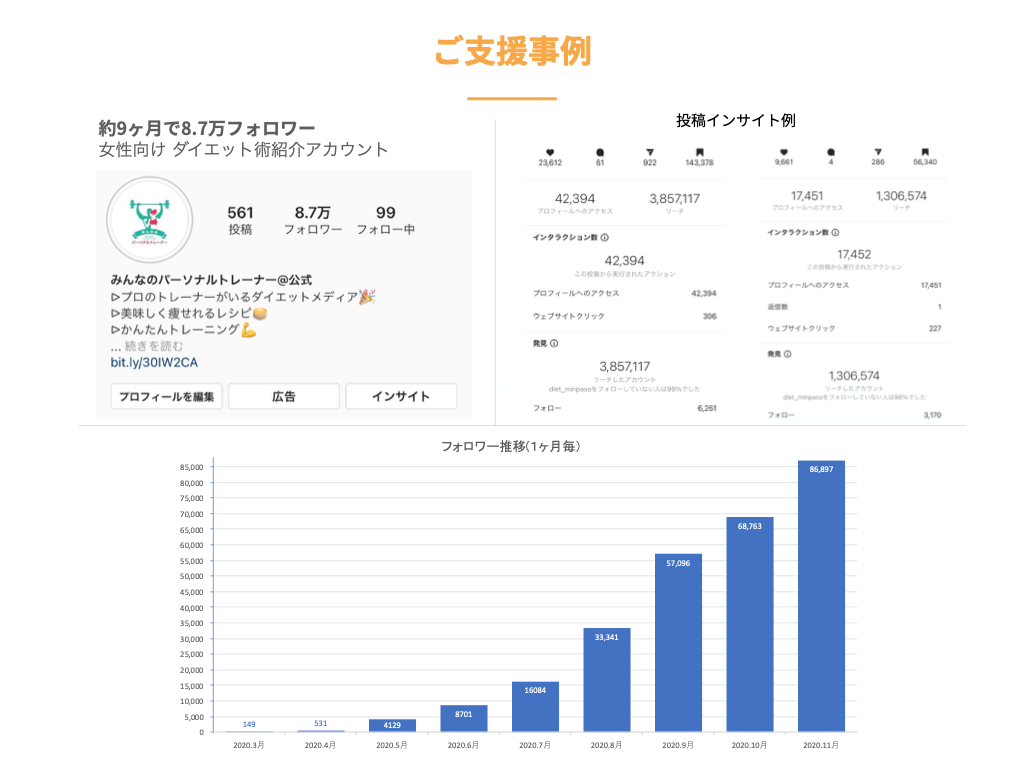The image size is (1024, 768).
Task: Click the 531 value above 2020.4月
Action: [321, 723]
